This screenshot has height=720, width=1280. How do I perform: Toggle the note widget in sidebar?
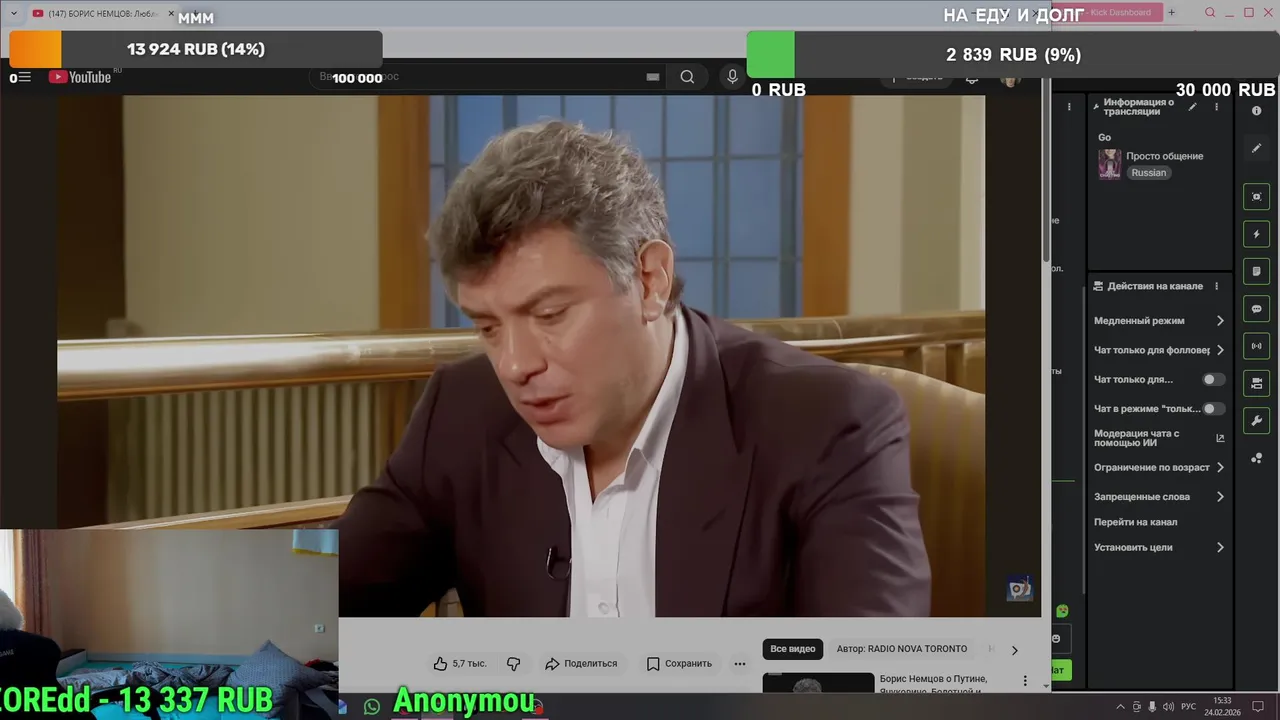pyautogui.click(x=1257, y=271)
